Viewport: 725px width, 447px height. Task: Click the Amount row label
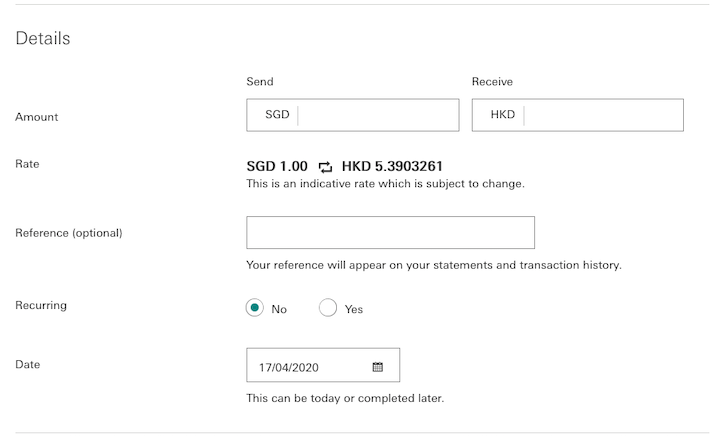coord(37,117)
